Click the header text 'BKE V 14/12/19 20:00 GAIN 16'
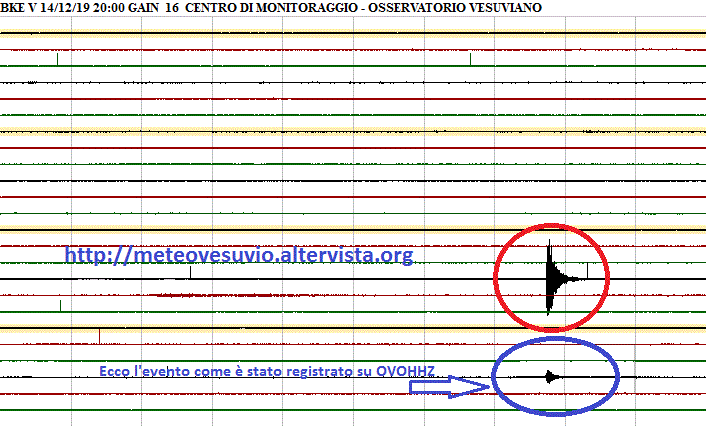This screenshot has width=706, height=426. click(x=90, y=8)
